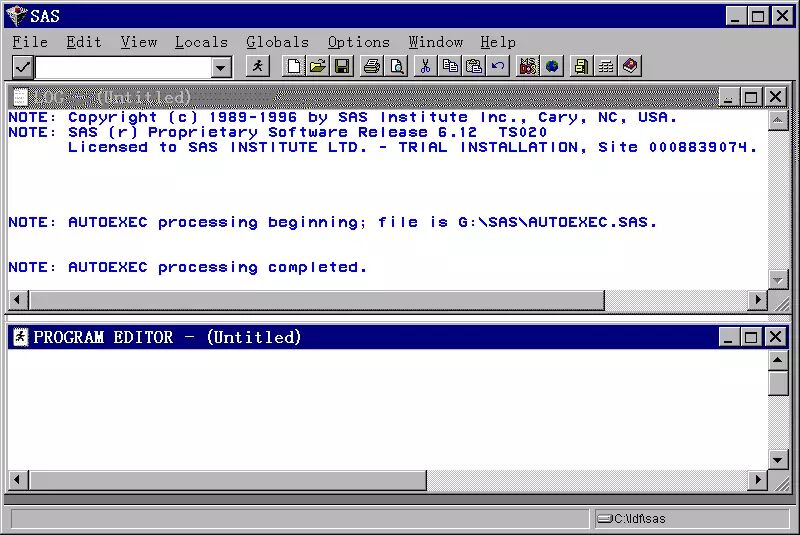Image resolution: width=800 pixels, height=535 pixels.
Task: Click the Open folder toolbar icon
Action: (318, 66)
